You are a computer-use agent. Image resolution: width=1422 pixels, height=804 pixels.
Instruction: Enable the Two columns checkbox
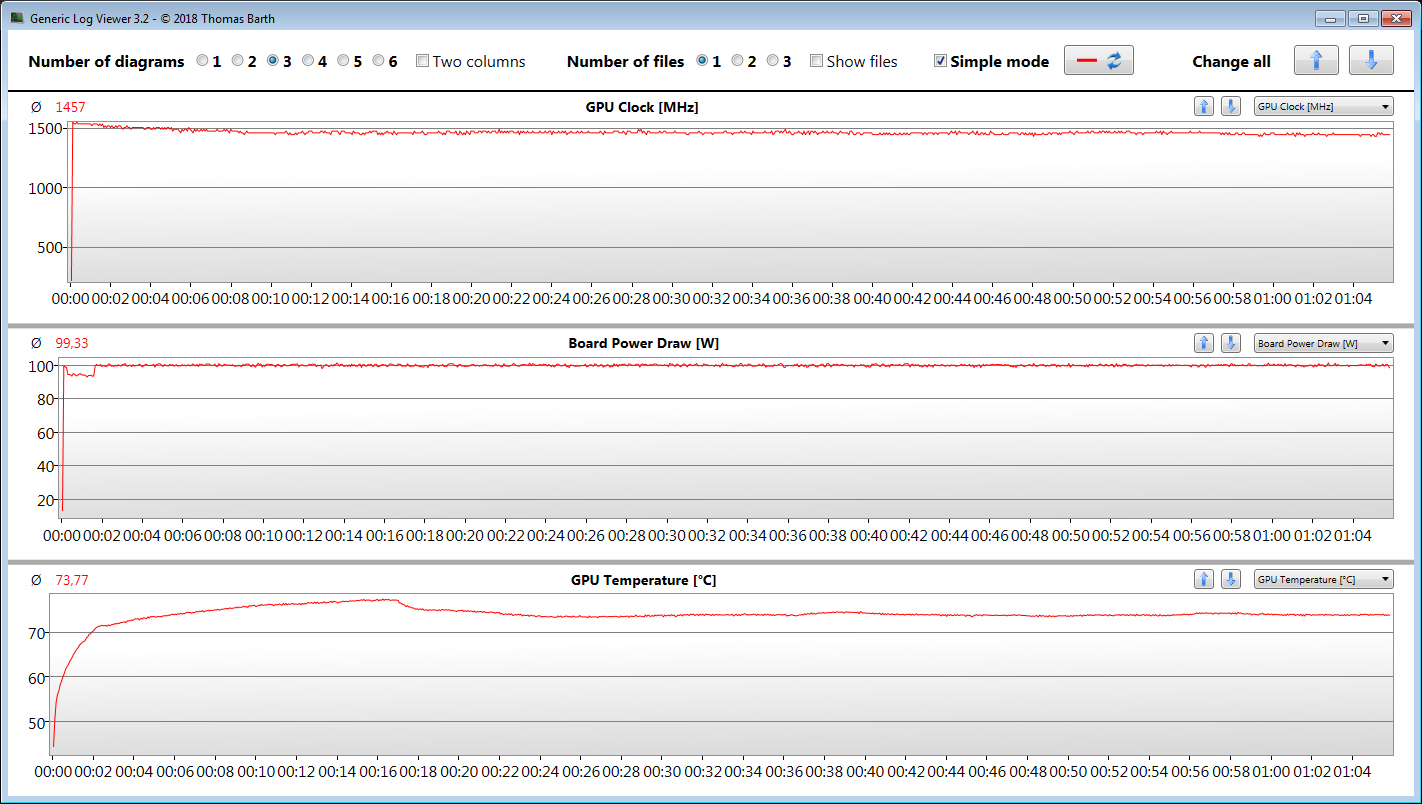click(422, 61)
